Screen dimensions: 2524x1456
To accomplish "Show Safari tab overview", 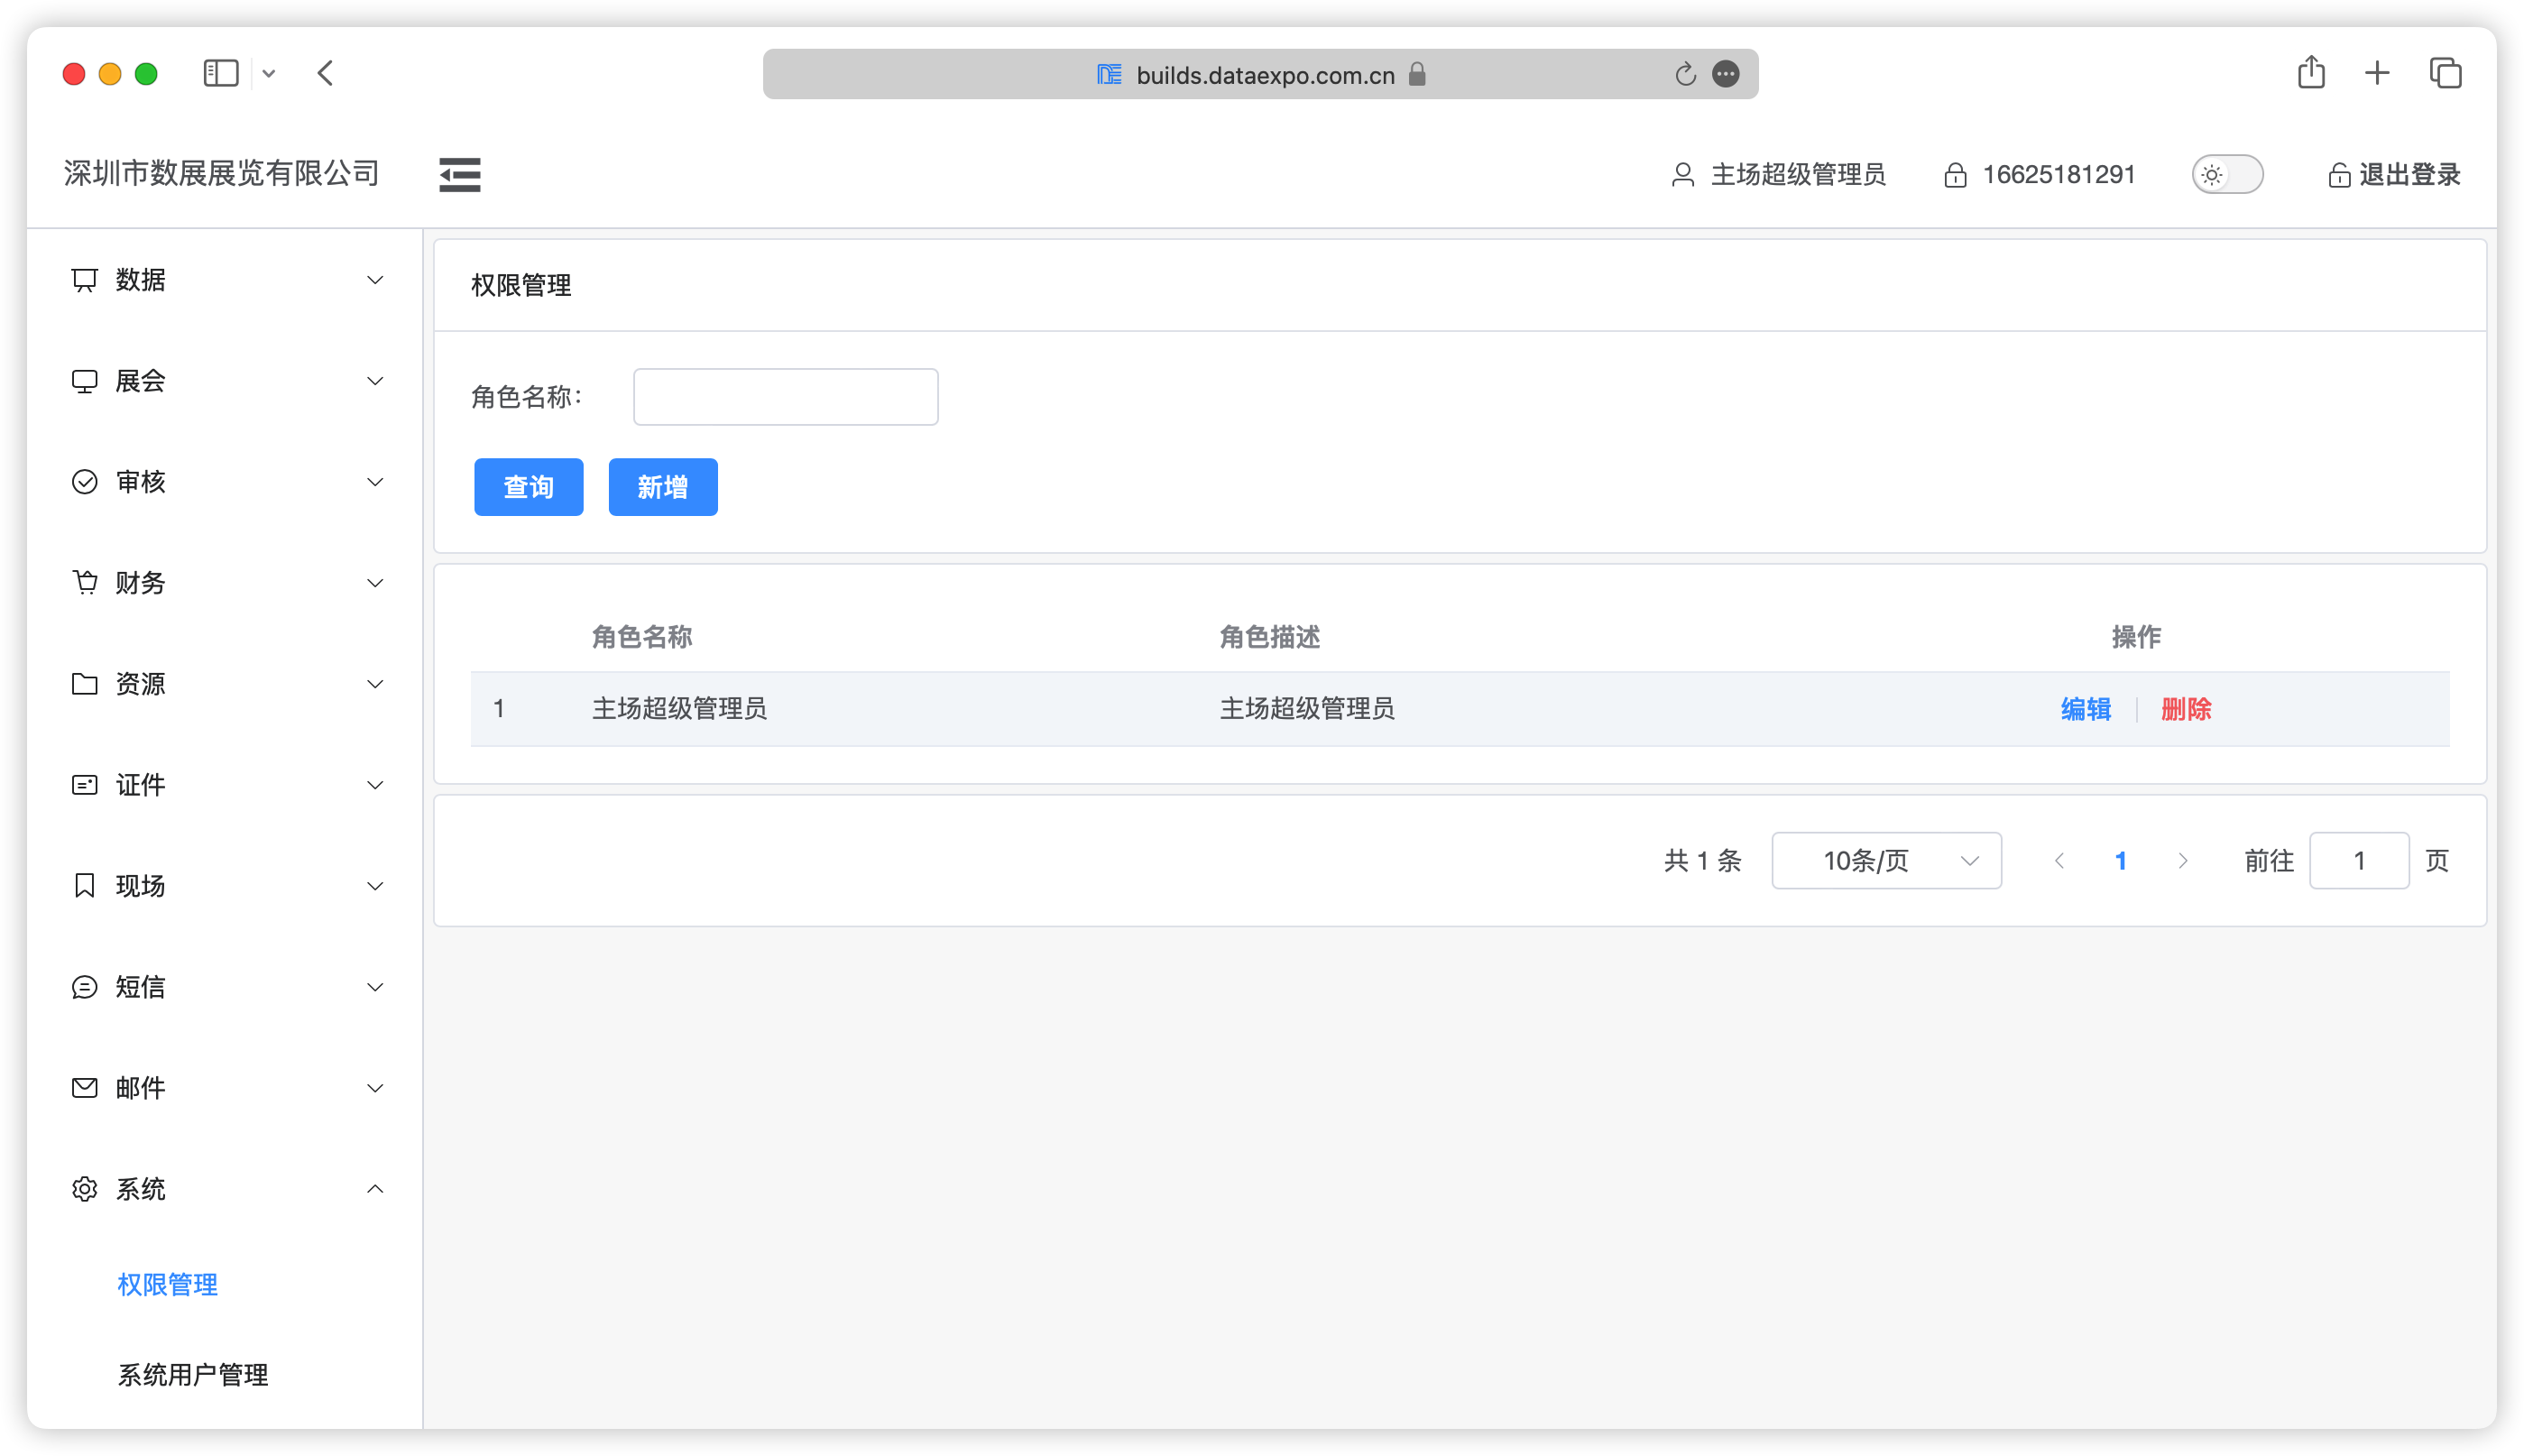I will click(2446, 73).
